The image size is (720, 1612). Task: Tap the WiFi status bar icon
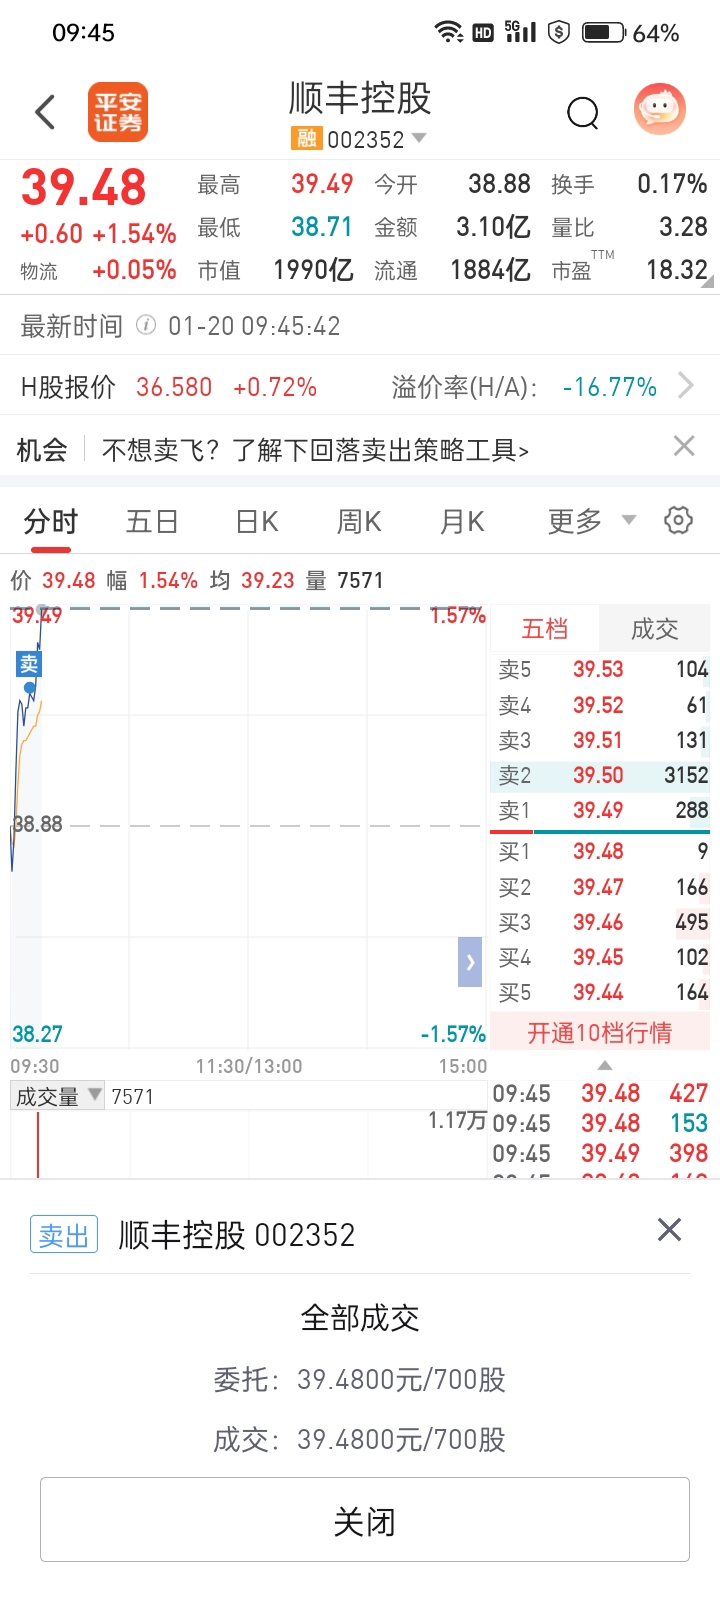click(449, 32)
